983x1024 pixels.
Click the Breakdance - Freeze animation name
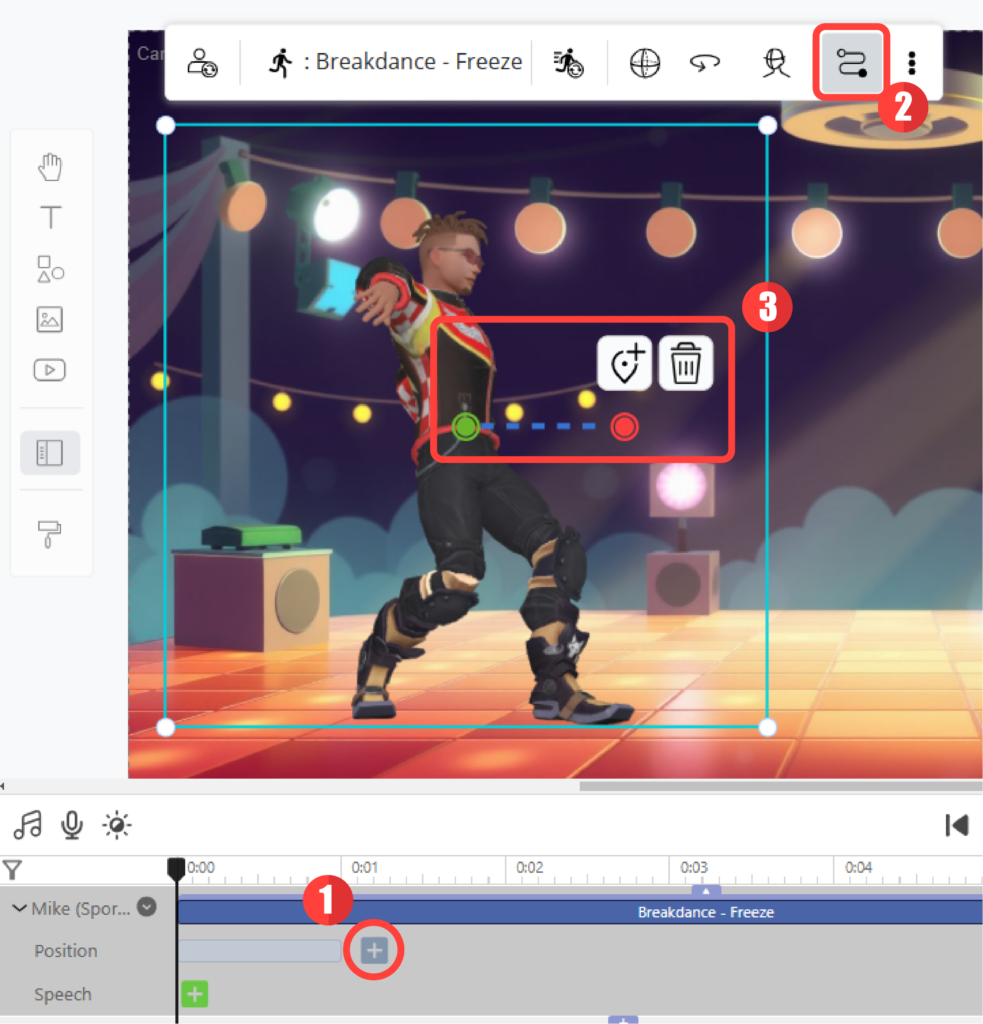click(419, 62)
